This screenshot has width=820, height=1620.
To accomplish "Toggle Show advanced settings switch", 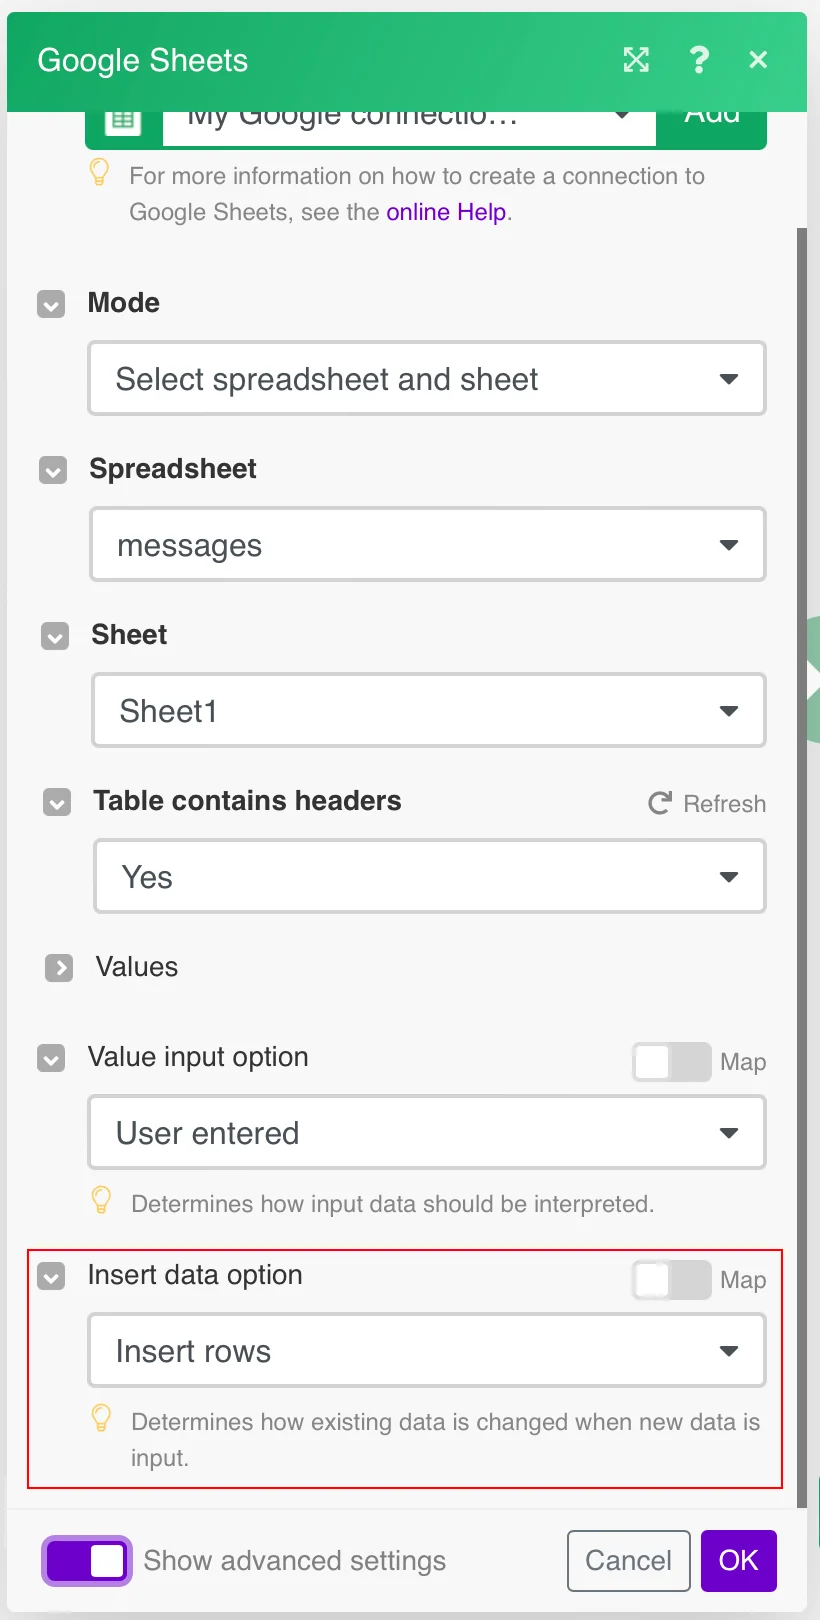I will coord(87,1561).
